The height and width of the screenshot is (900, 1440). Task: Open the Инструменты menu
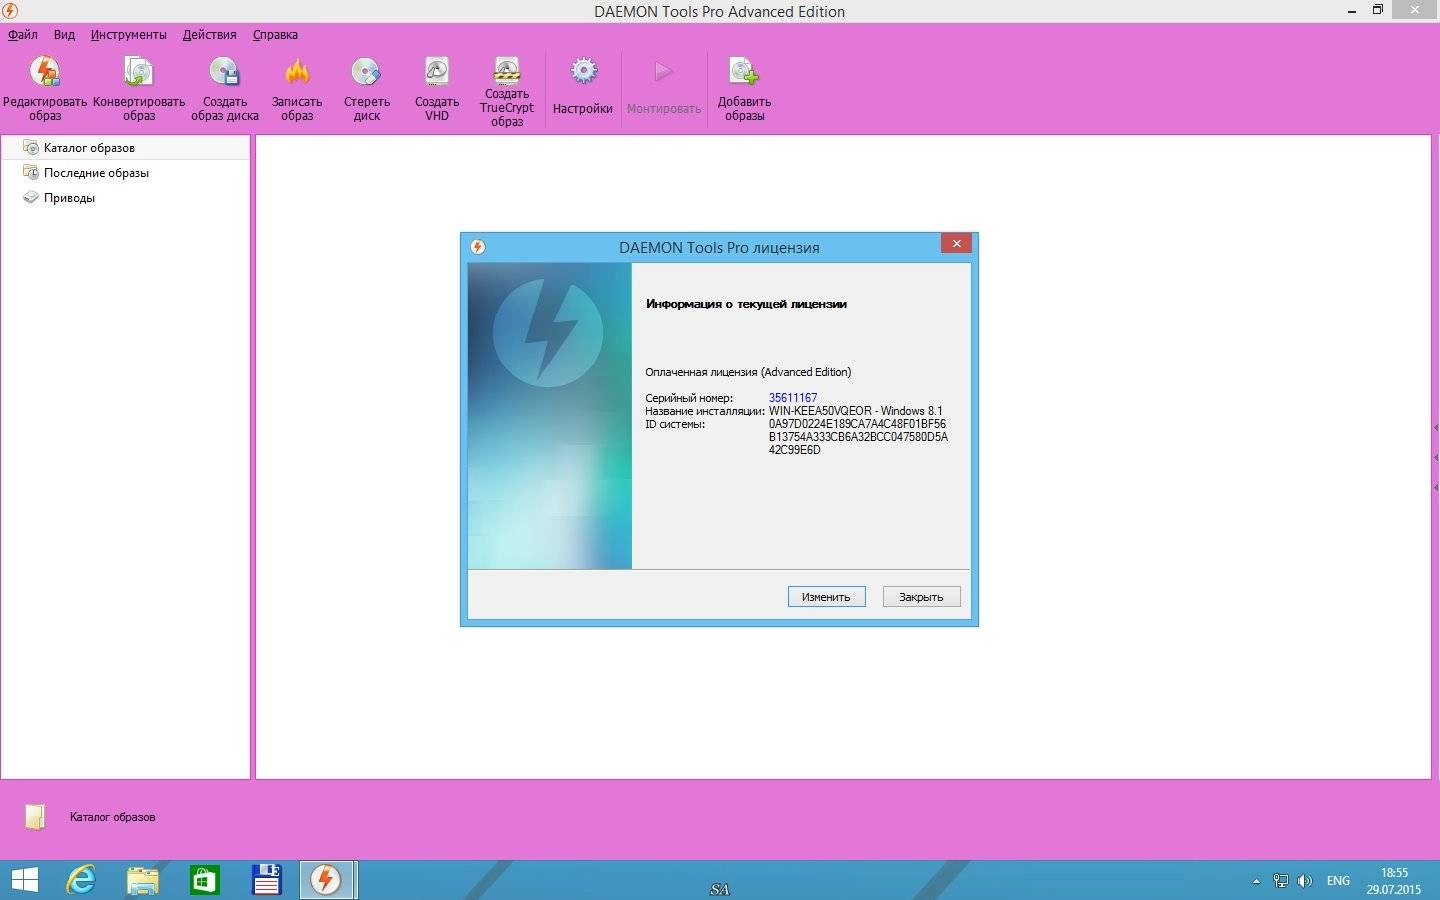[129, 34]
